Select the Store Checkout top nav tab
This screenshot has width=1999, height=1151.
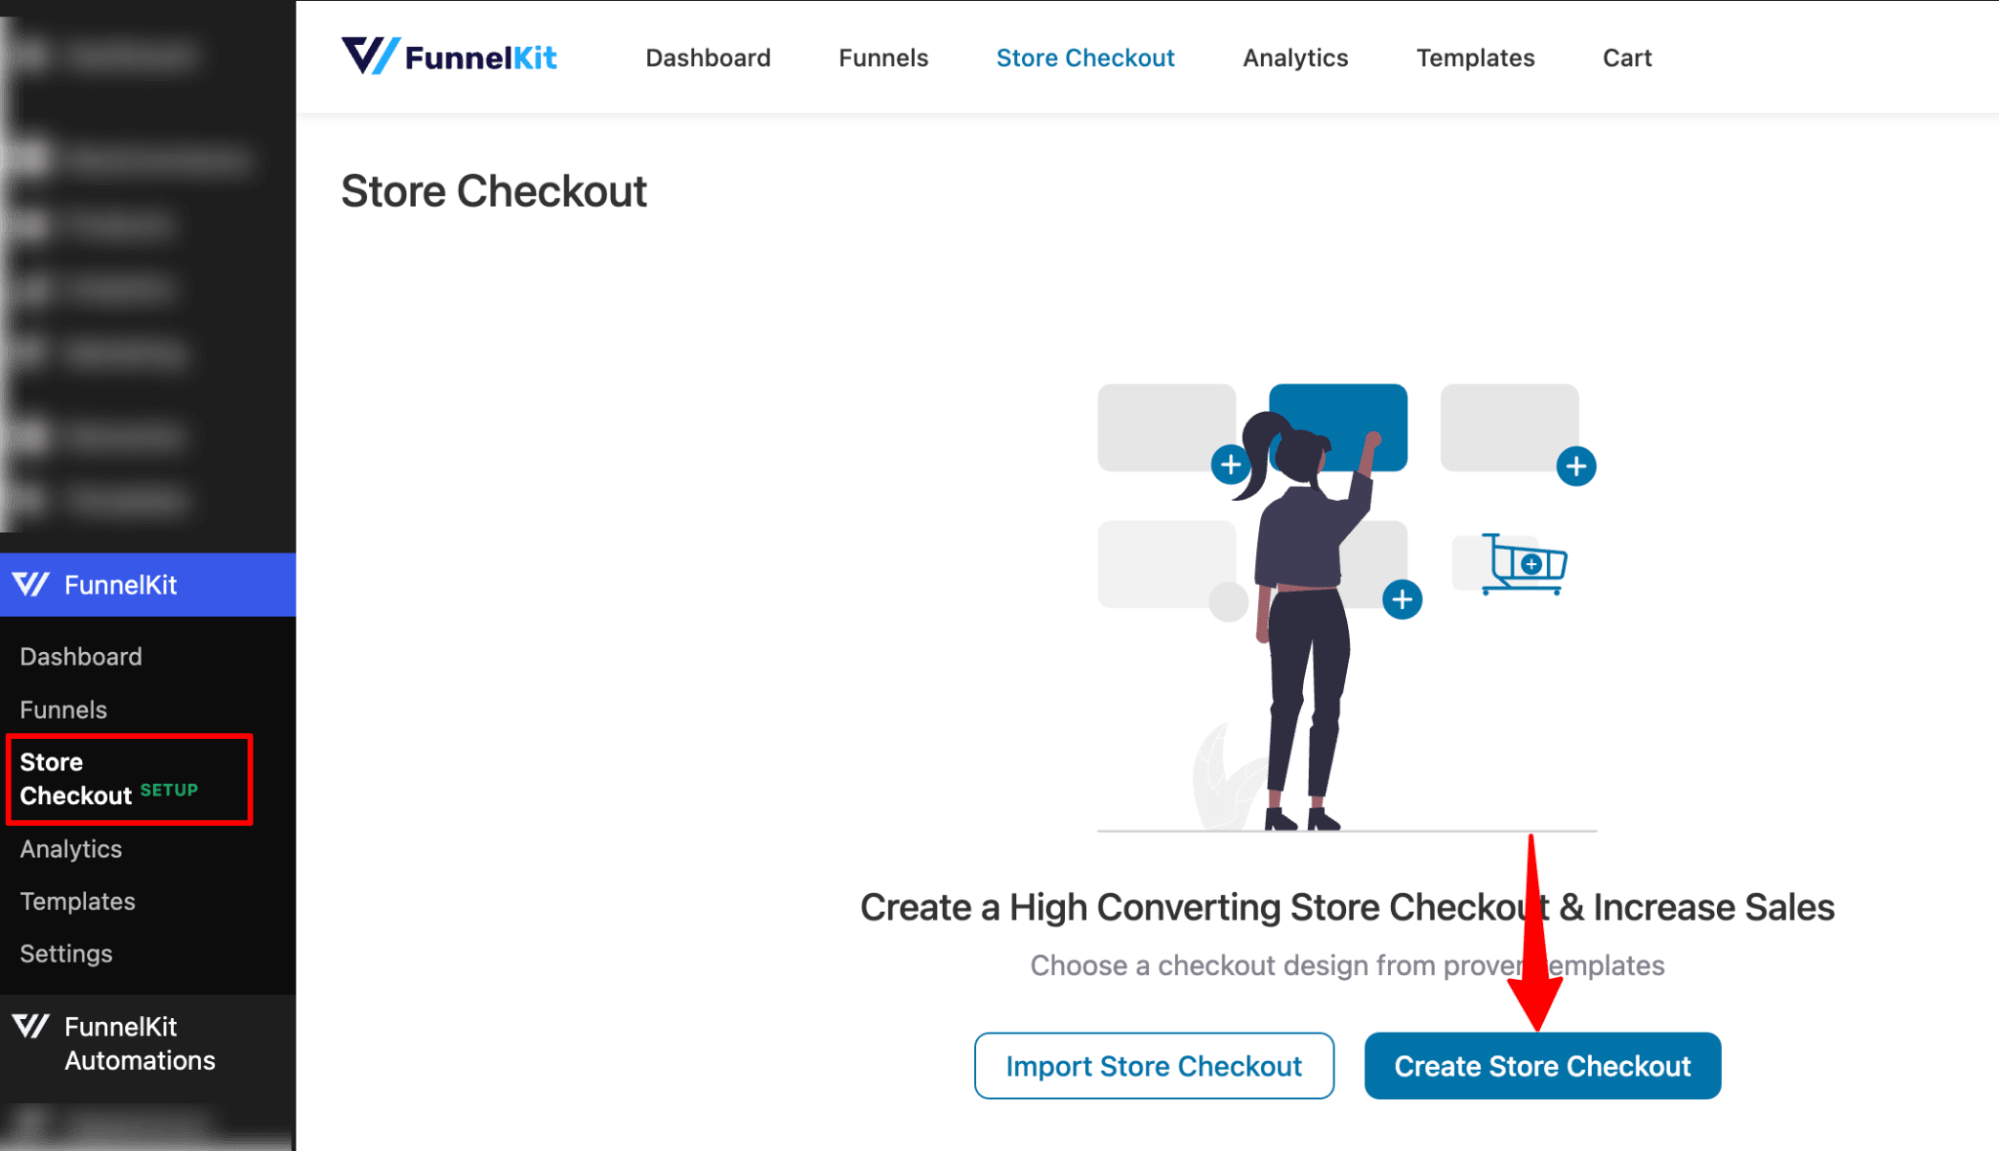[1085, 58]
